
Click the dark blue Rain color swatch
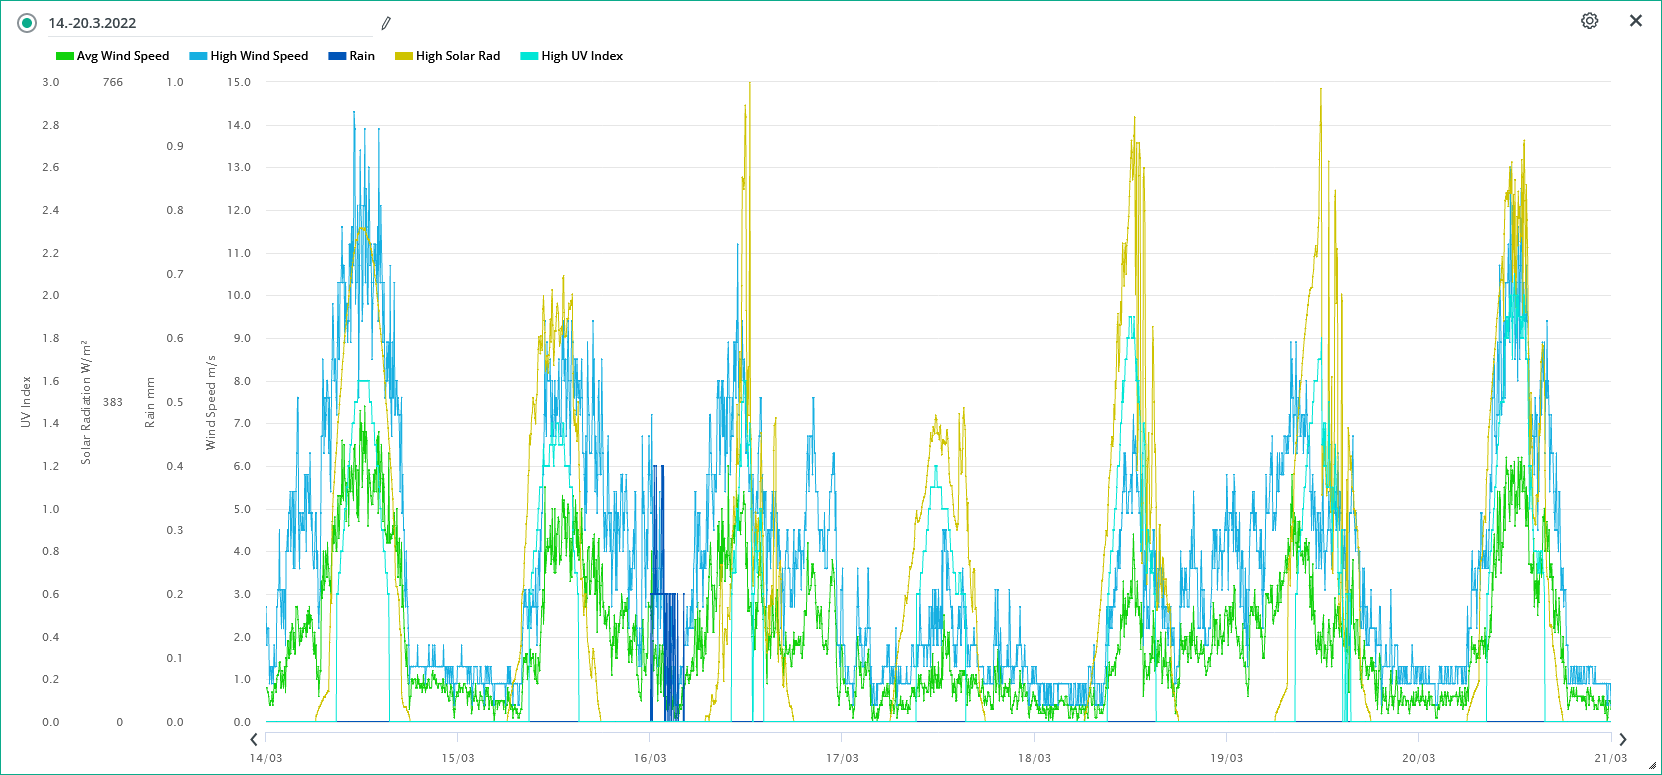click(x=337, y=56)
